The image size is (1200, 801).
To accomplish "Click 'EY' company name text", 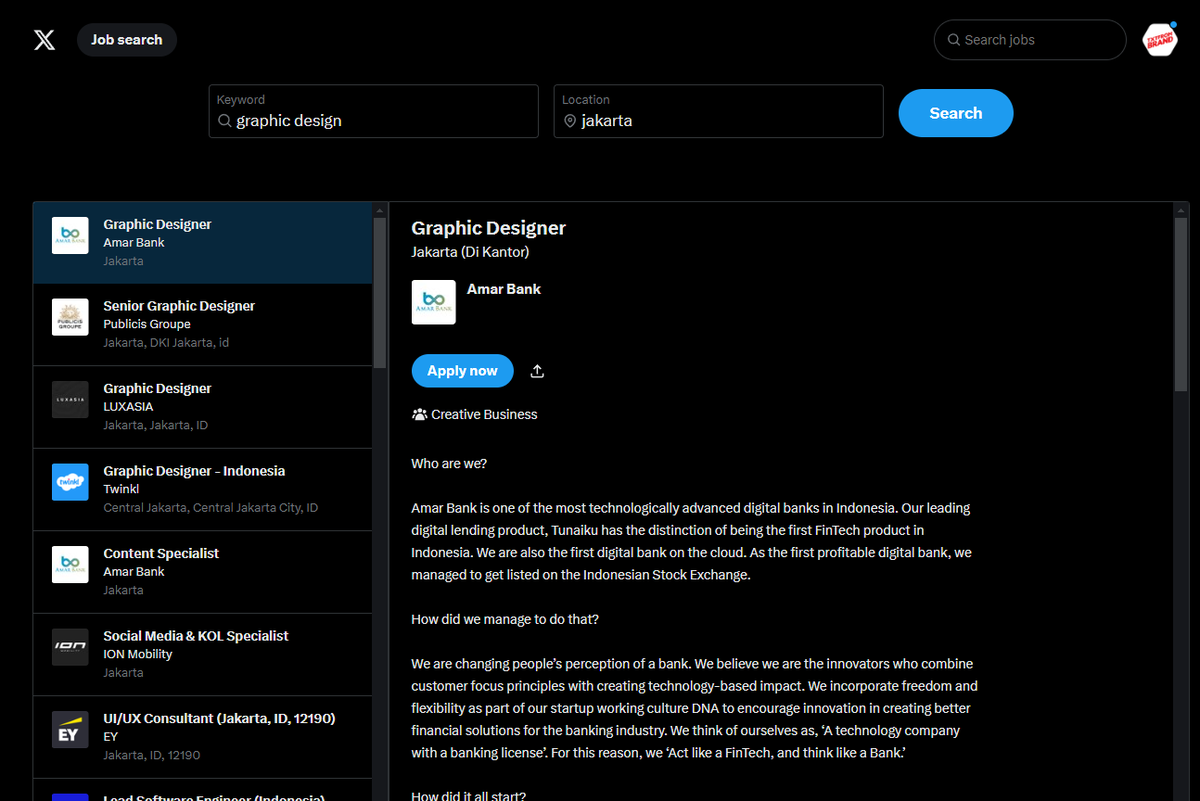I will click(111, 737).
